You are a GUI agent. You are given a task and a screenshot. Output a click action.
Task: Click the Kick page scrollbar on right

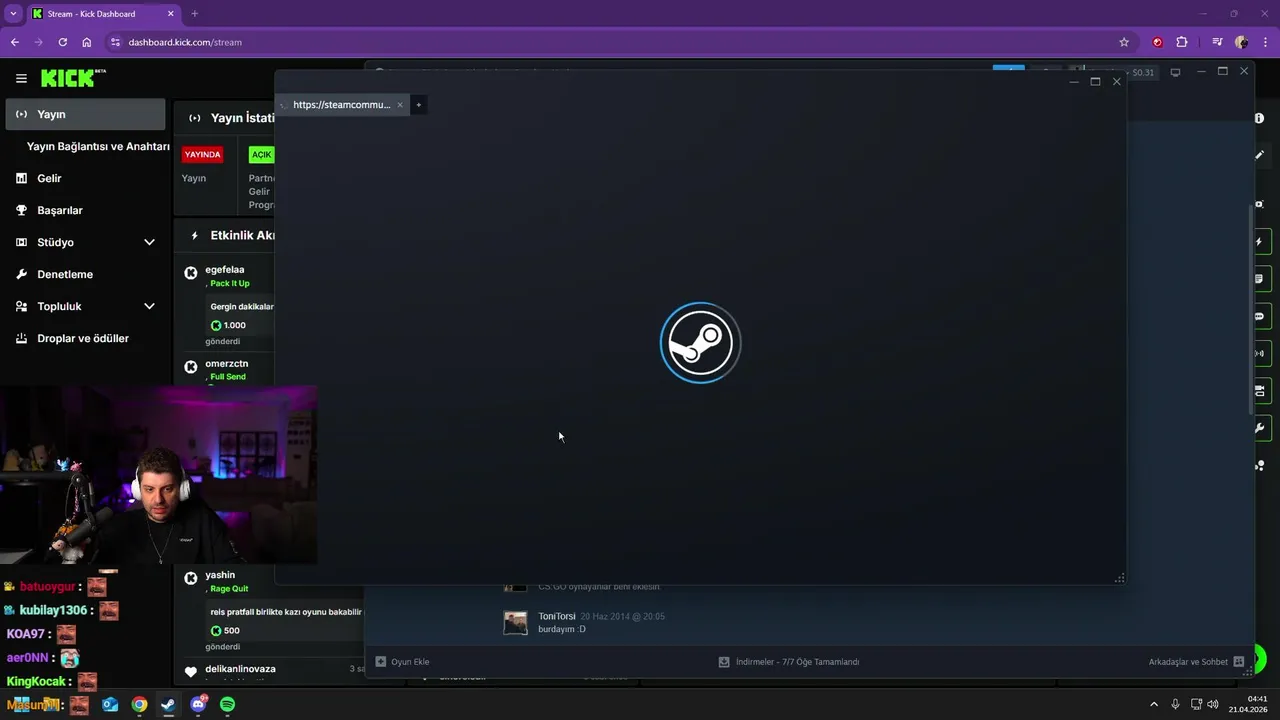1251,308
